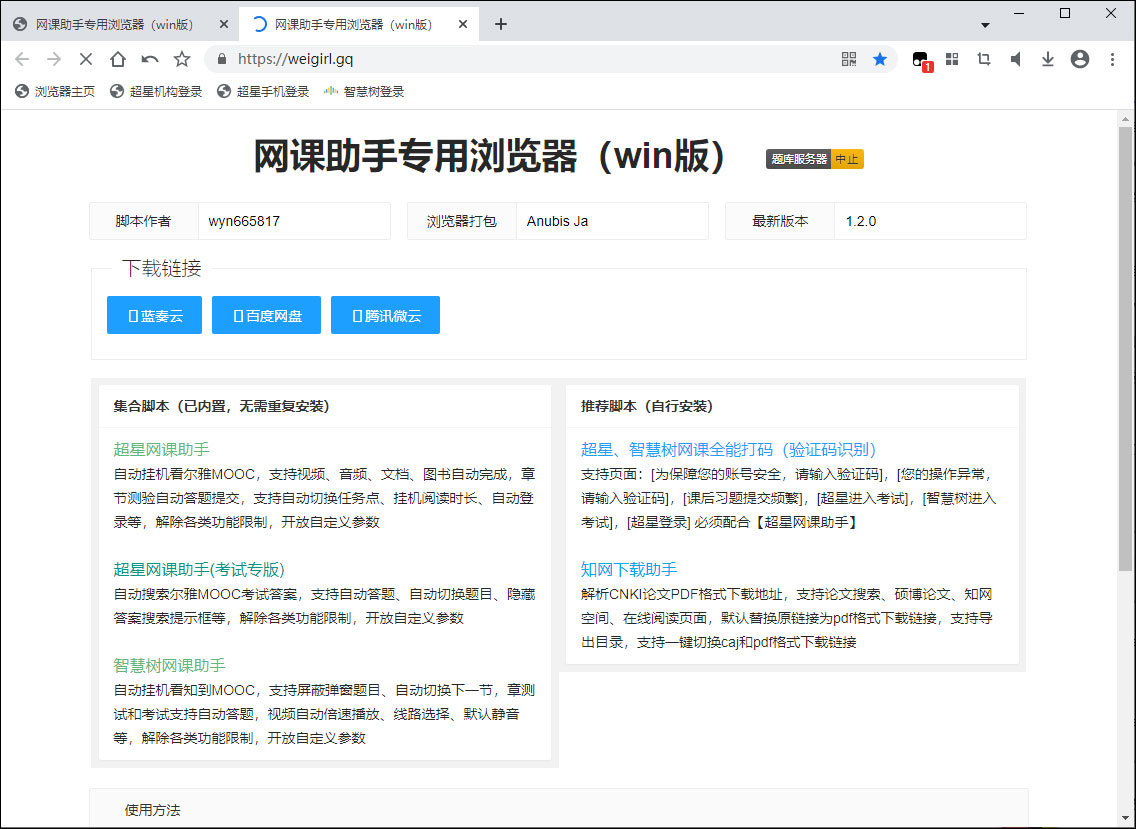Open 知网下载助手 link
Screen dimensions: 1136x829
coord(629,570)
